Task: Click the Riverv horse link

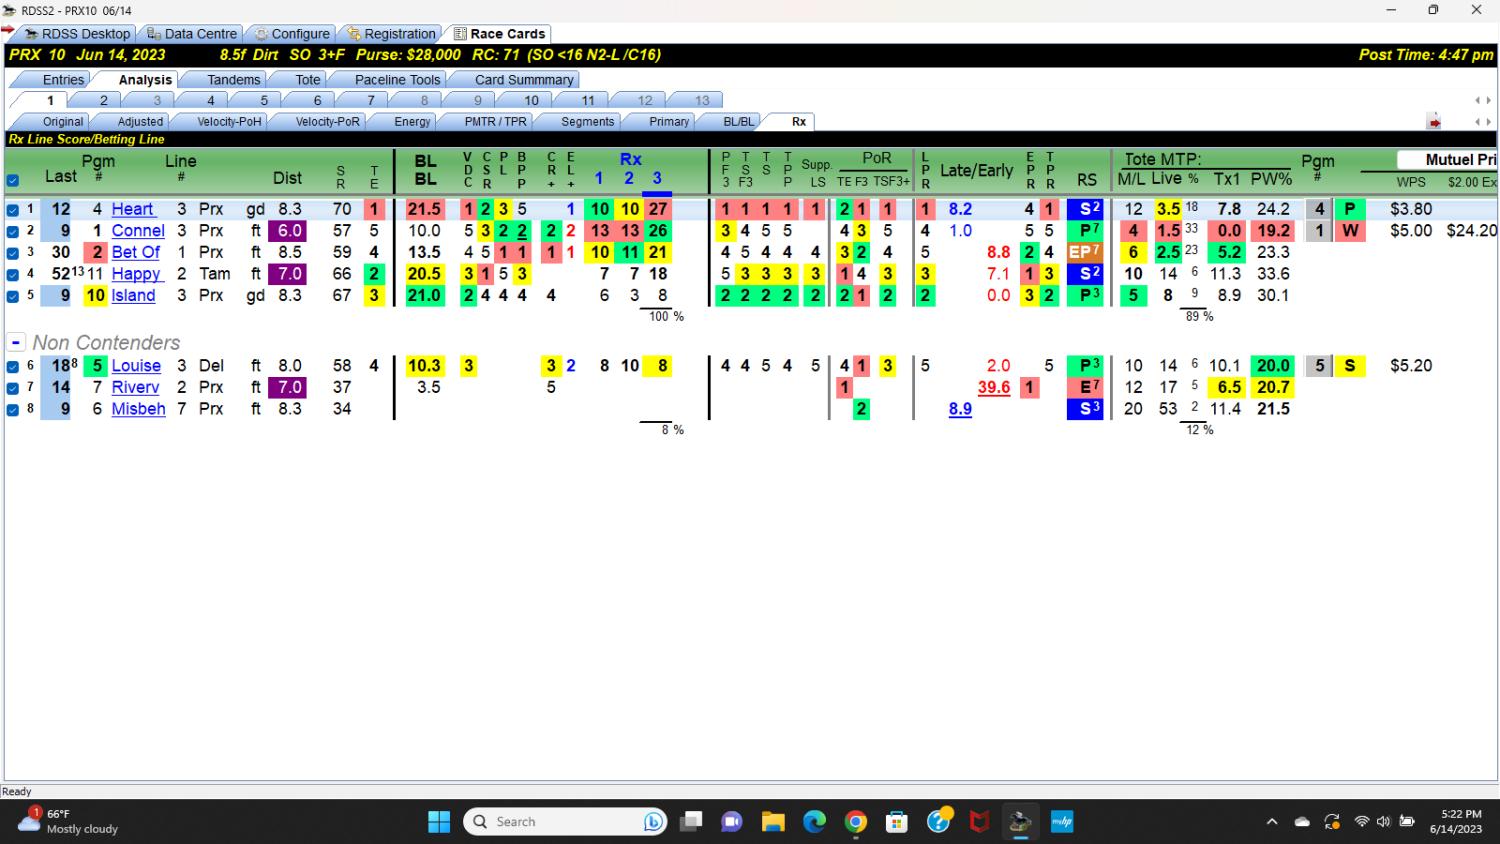Action: click(135, 387)
